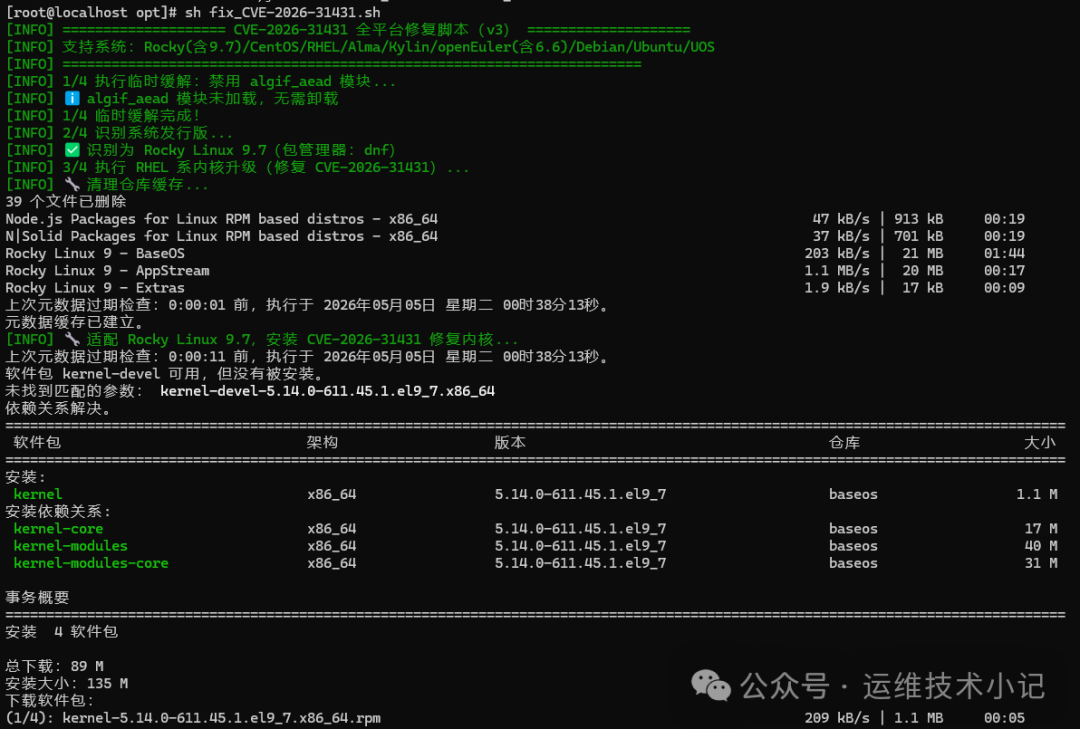Screen dimensions: 1080x729
Task: Click the 'Rocky Linux 9 - AppStream' line
Action: coord(515,271)
